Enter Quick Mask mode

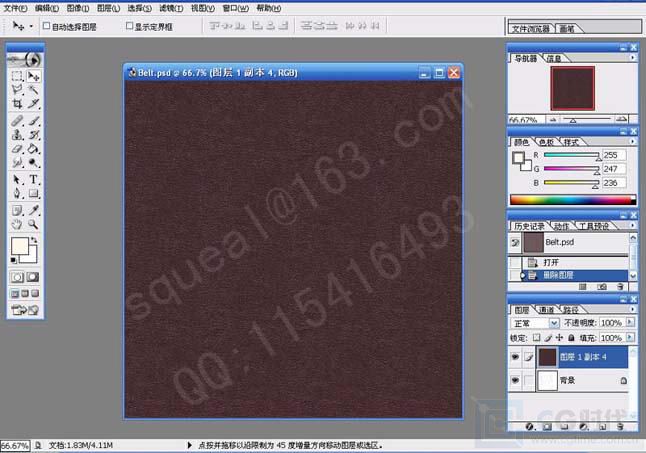coord(33,277)
